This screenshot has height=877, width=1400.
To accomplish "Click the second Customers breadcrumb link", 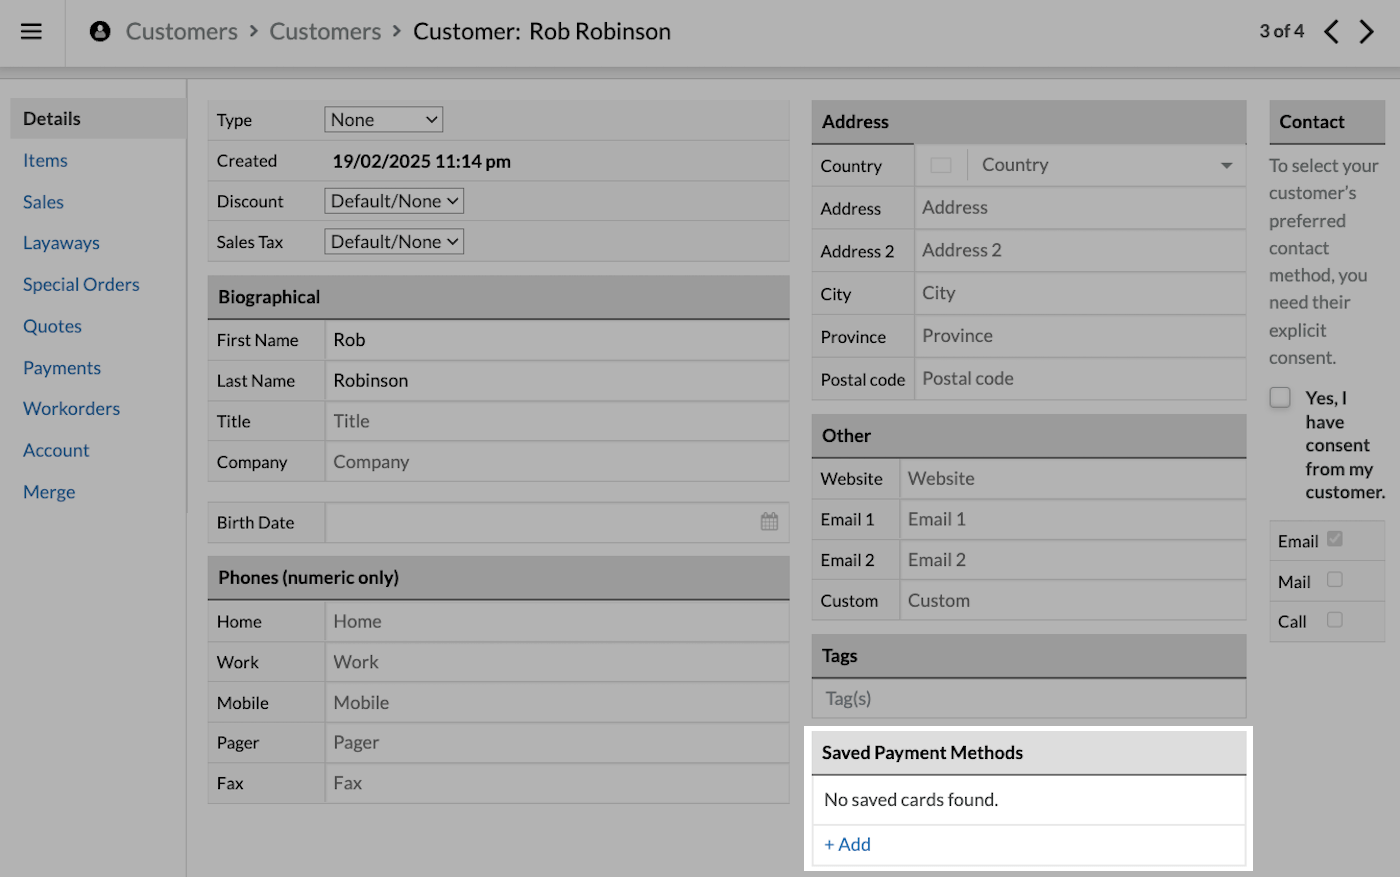I will pyautogui.click(x=326, y=31).
